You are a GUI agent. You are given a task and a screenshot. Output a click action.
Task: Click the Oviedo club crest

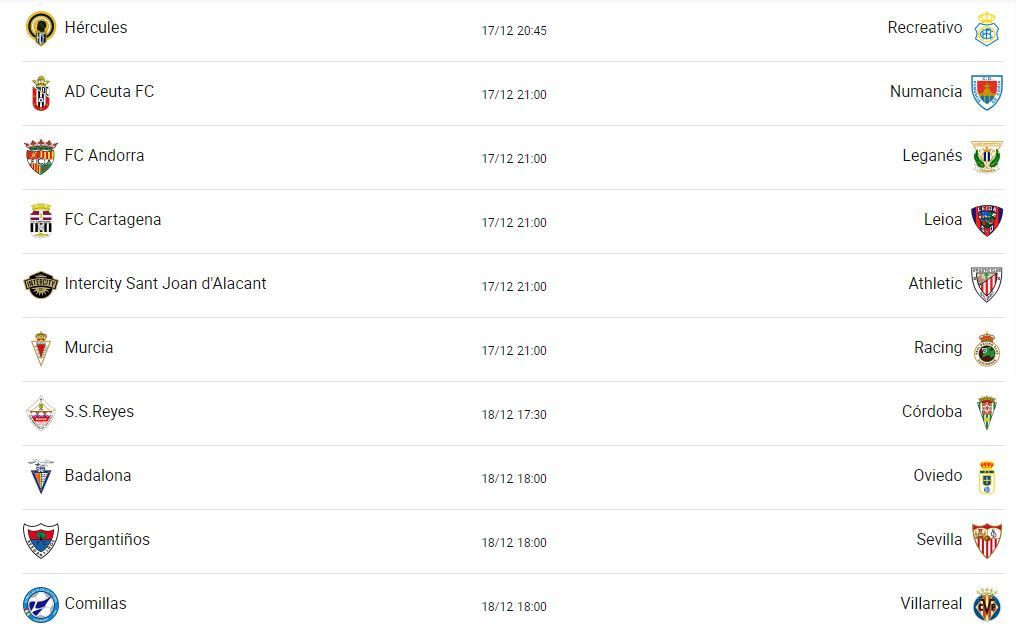click(x=986, y=478)
